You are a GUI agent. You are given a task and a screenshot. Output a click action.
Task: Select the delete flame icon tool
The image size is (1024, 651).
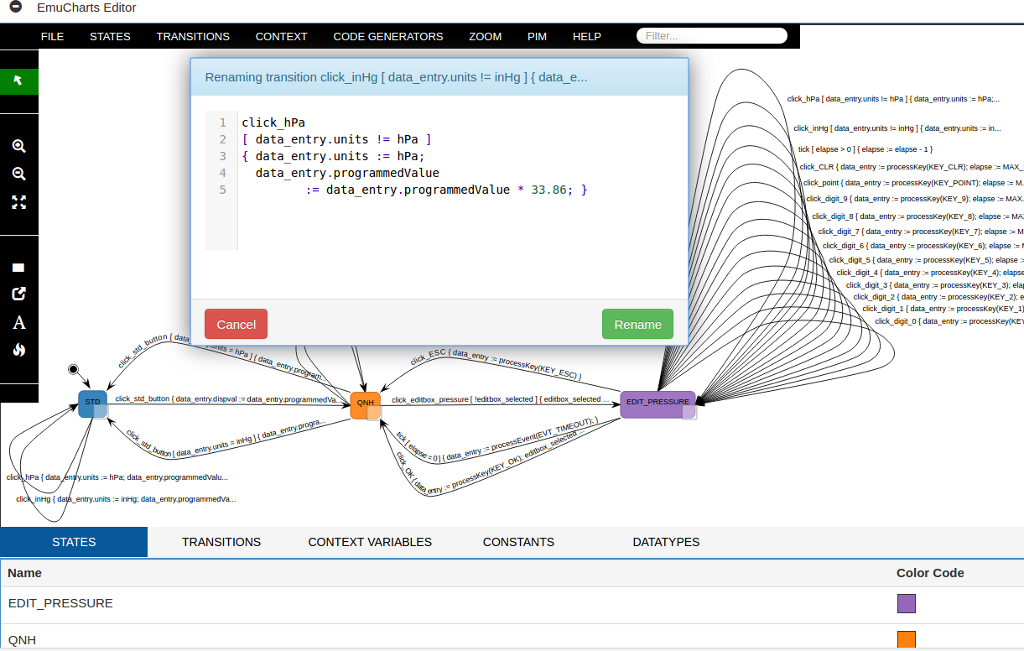click(19, 350)
